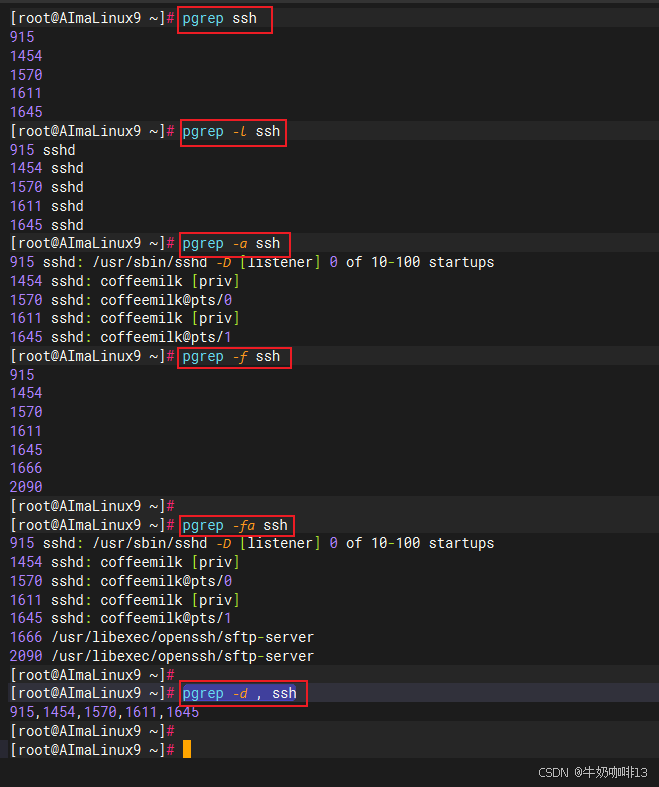Select PID 1454 in the plain pgrep ssh output
The height and width of the screenshot is (787, 659).
(x=26, y=56)
